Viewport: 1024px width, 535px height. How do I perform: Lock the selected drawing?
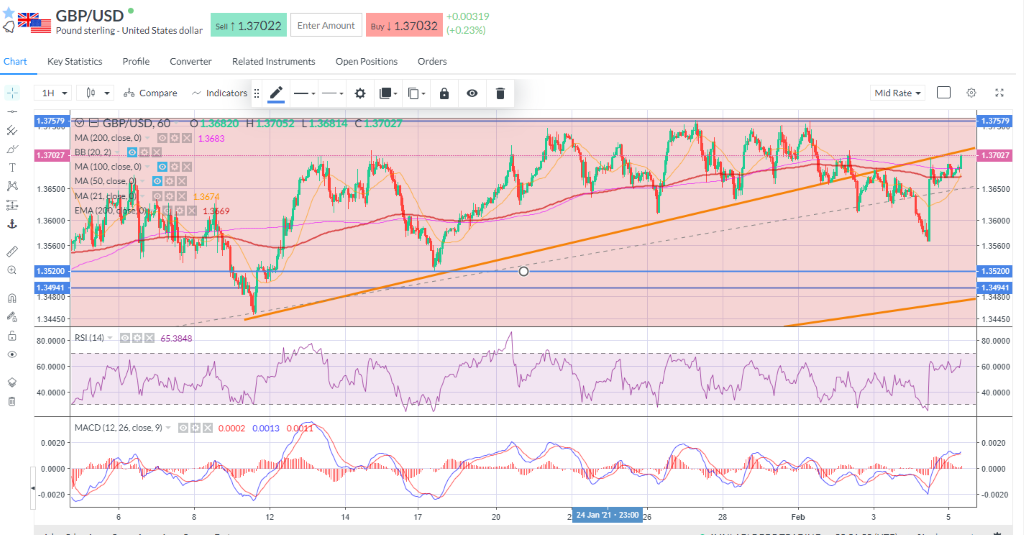pyautogui.click(x=444, y=93)
